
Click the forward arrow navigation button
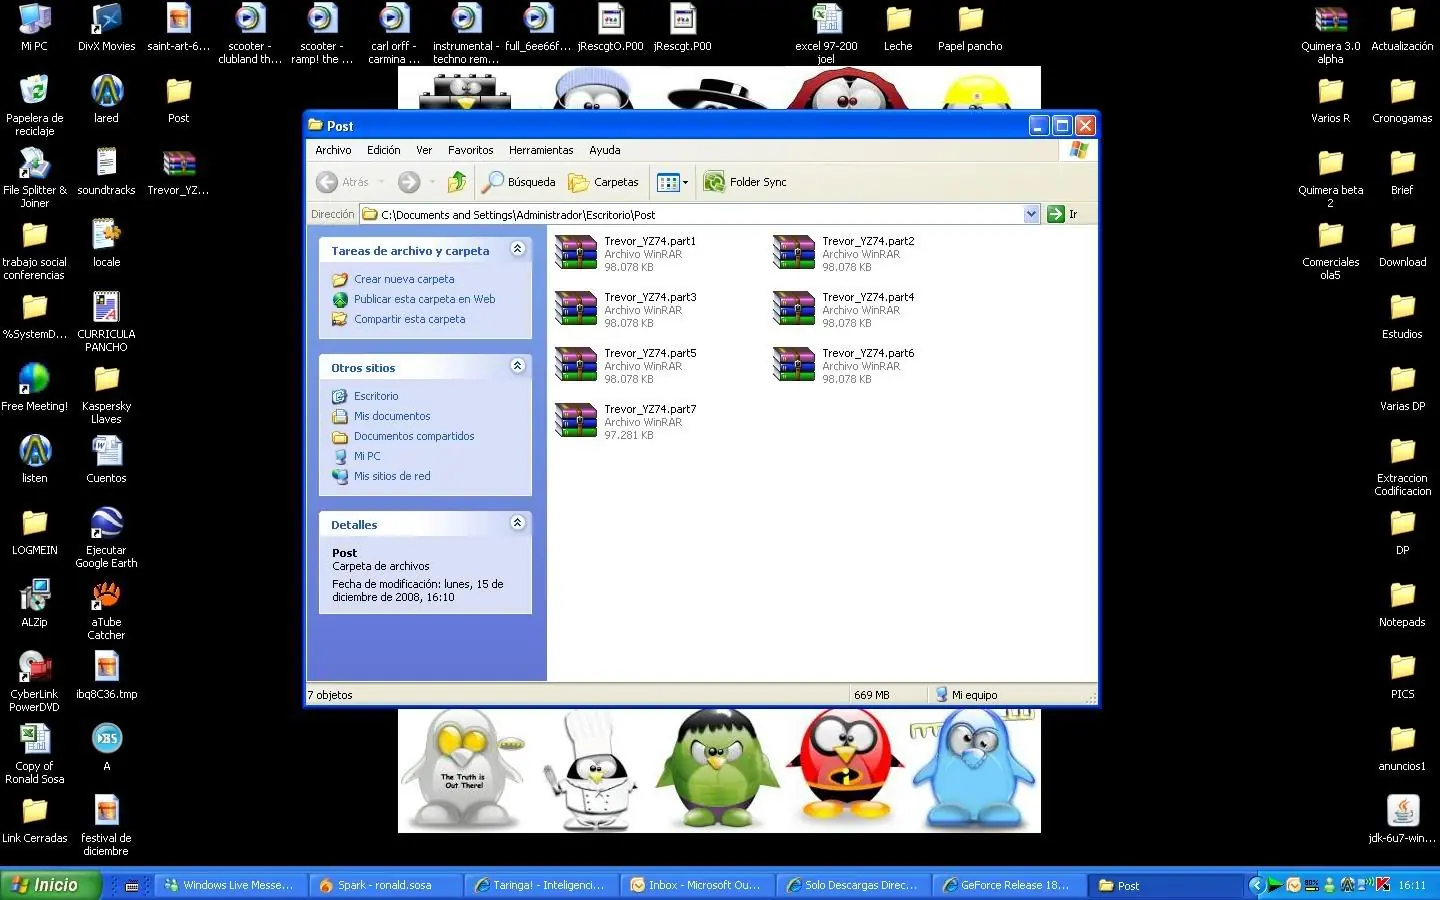pyautogui.click(x=408, y=182)
